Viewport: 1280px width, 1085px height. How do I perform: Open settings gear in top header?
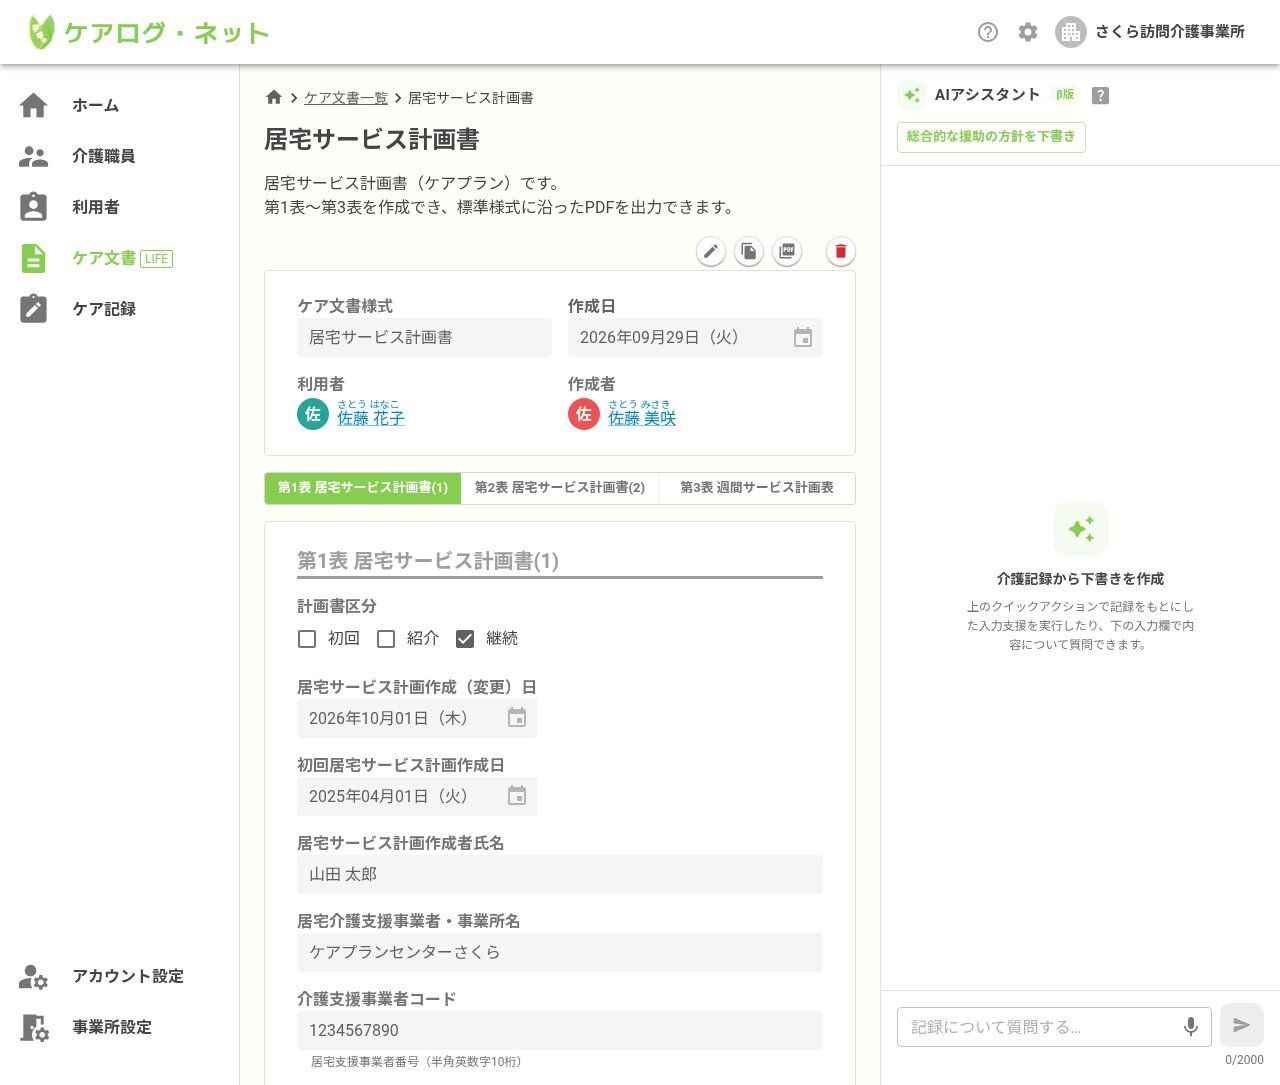click(x=1028, y=32)
